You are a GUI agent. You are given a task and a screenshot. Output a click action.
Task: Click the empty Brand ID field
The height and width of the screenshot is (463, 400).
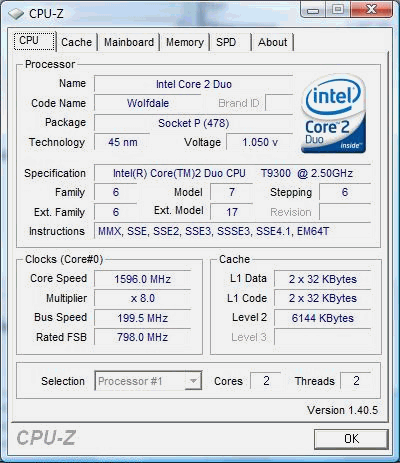coord(279,103)
